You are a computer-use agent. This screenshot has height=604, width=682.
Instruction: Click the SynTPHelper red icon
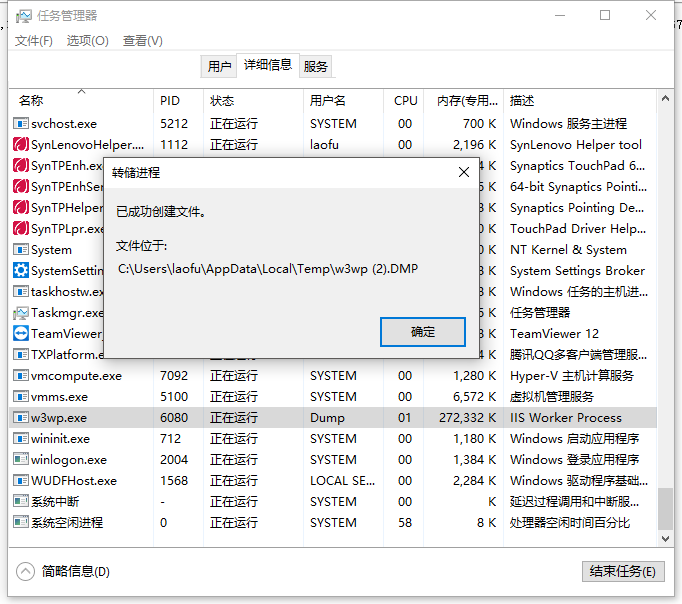click(x=20, y=207)
